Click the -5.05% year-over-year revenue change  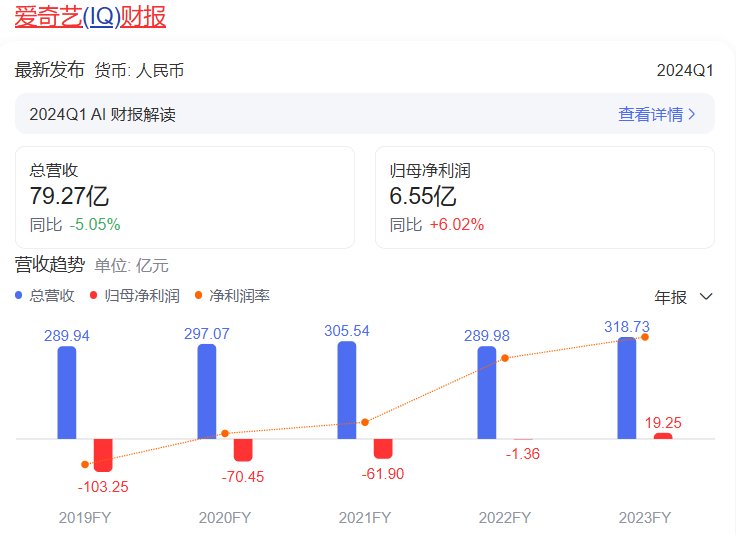[95, 224]
